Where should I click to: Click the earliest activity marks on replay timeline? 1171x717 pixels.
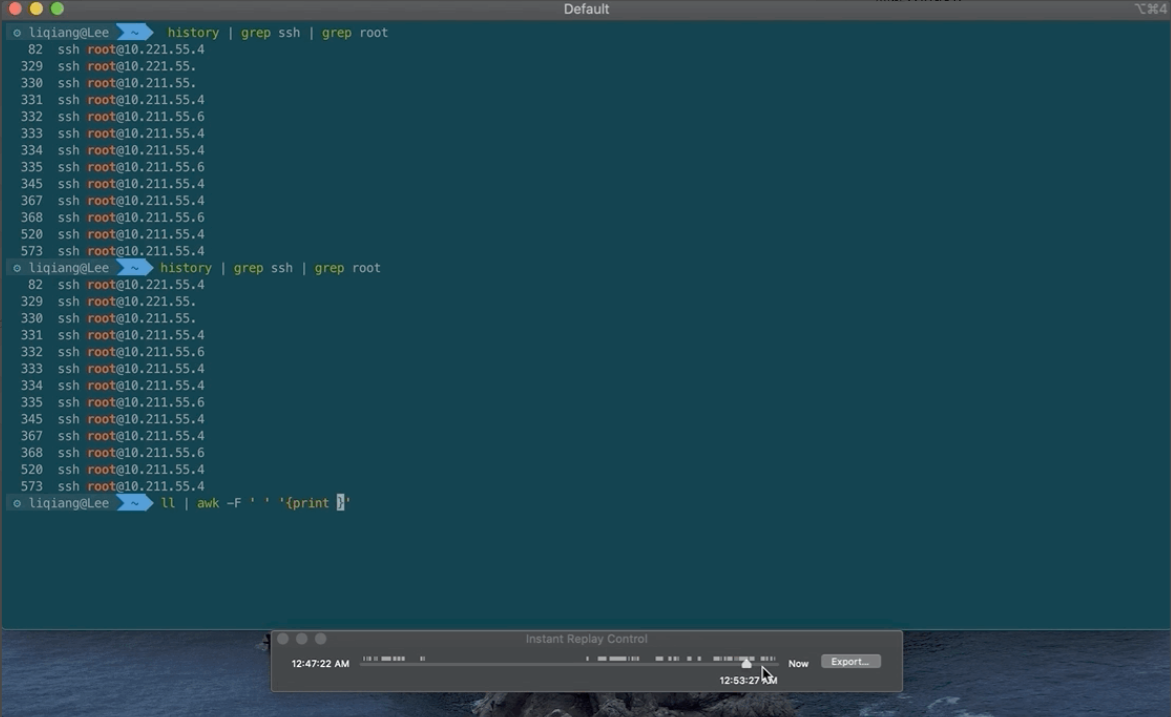click(383, 659)
